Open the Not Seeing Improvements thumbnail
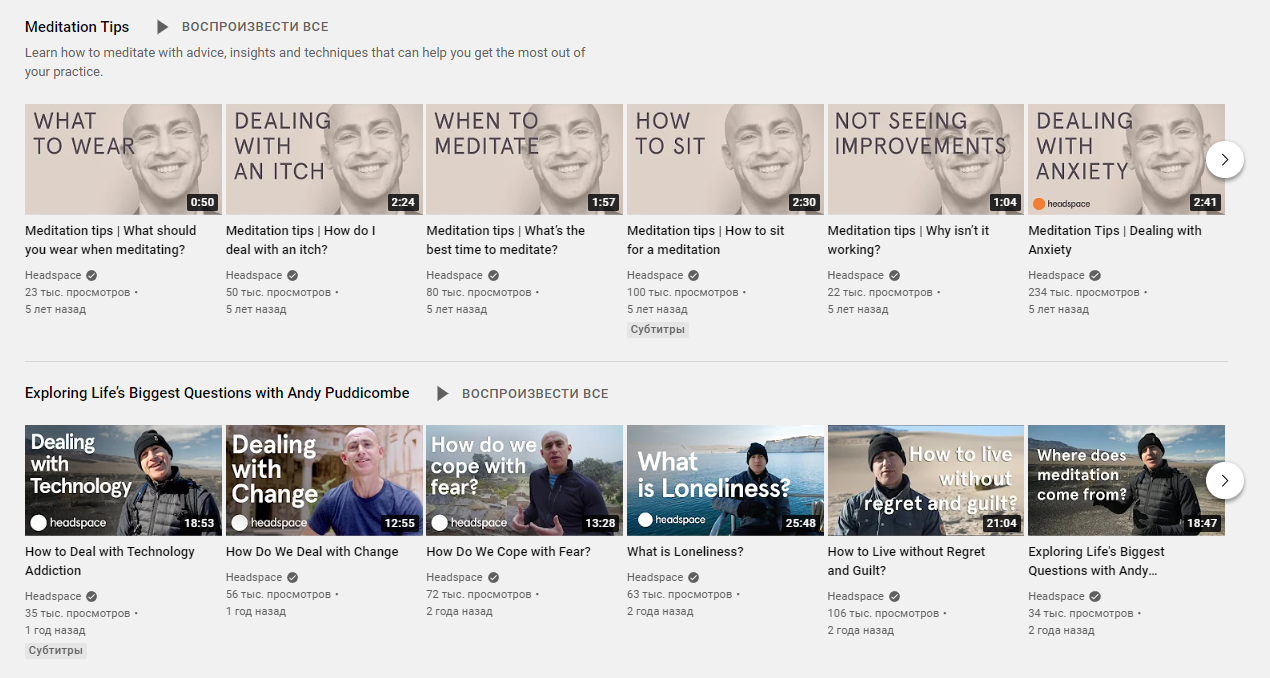Viewport: 1270px width, 678px height. click(926, 159)
